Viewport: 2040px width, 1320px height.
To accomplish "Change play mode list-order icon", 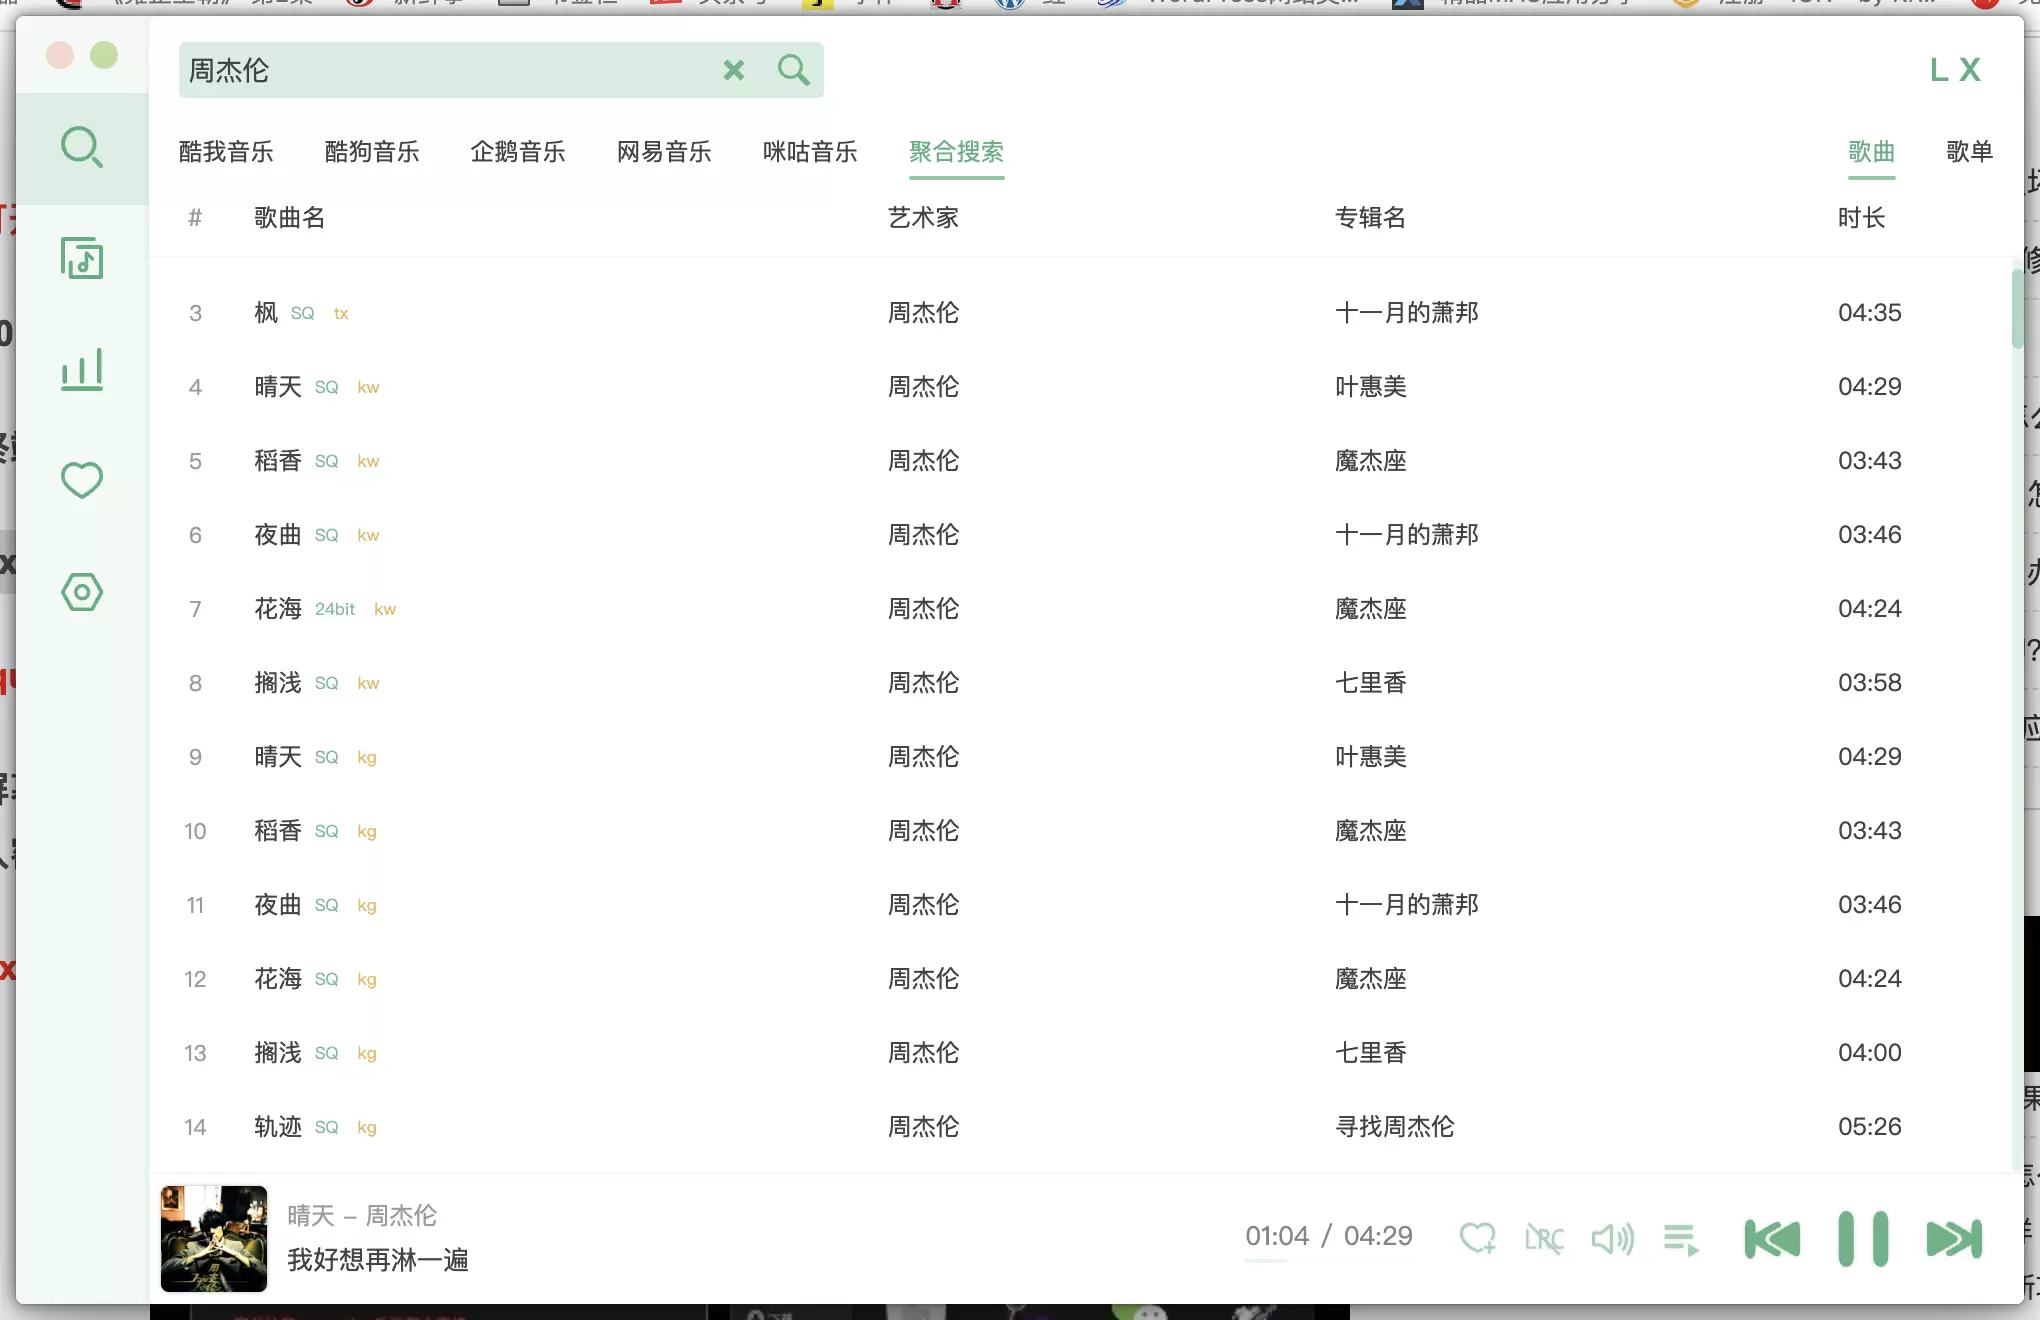I will (x=1681, y=1239).
